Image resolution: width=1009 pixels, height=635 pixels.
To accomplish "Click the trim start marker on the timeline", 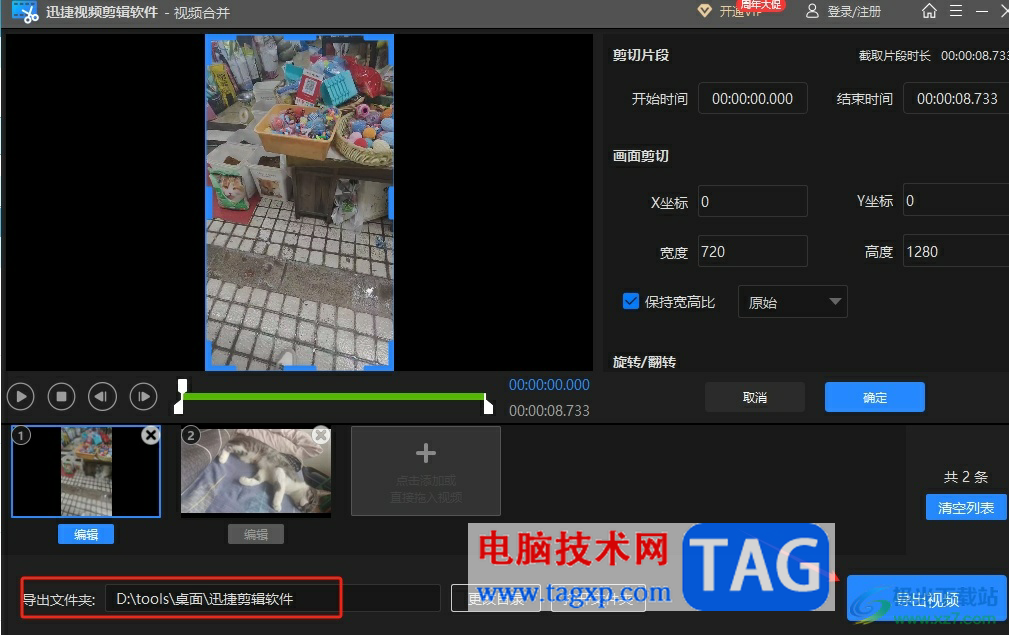I will point(180,396).
